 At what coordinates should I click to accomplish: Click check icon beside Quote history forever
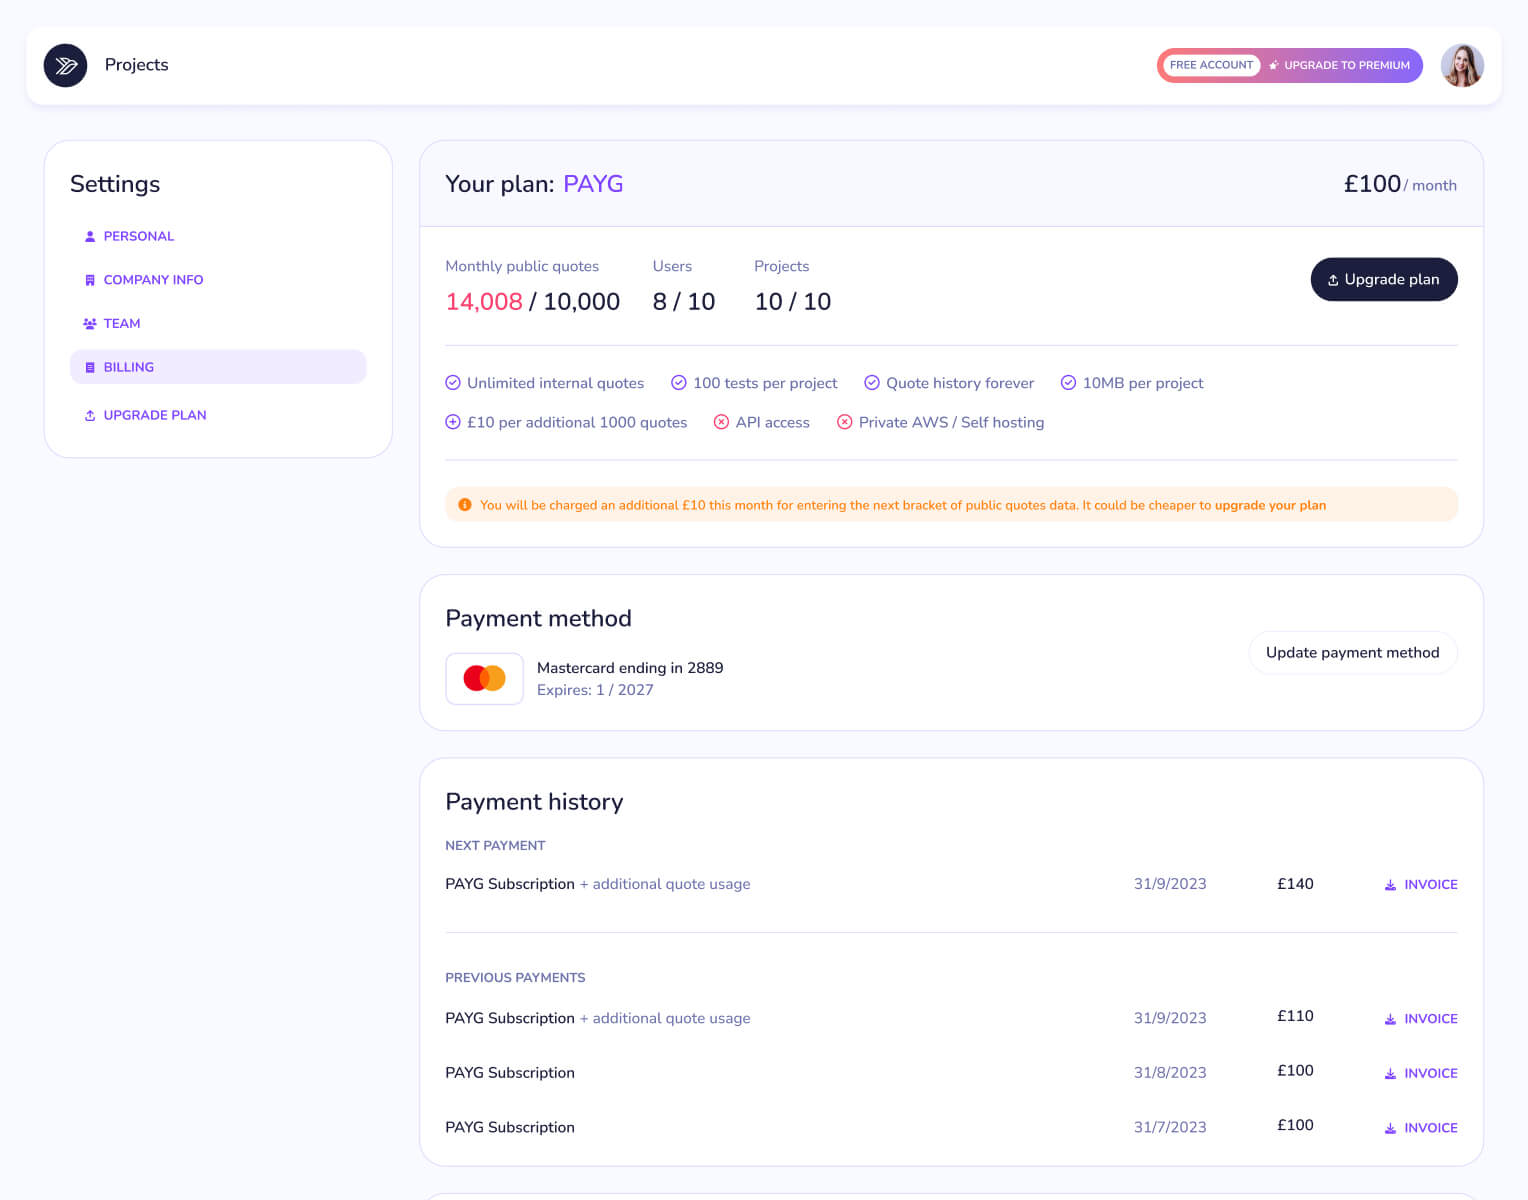pos(872,383)
